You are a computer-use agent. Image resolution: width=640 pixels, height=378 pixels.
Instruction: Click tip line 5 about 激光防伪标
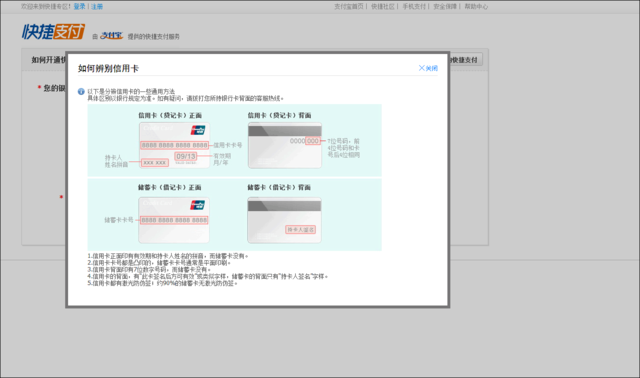162,283
